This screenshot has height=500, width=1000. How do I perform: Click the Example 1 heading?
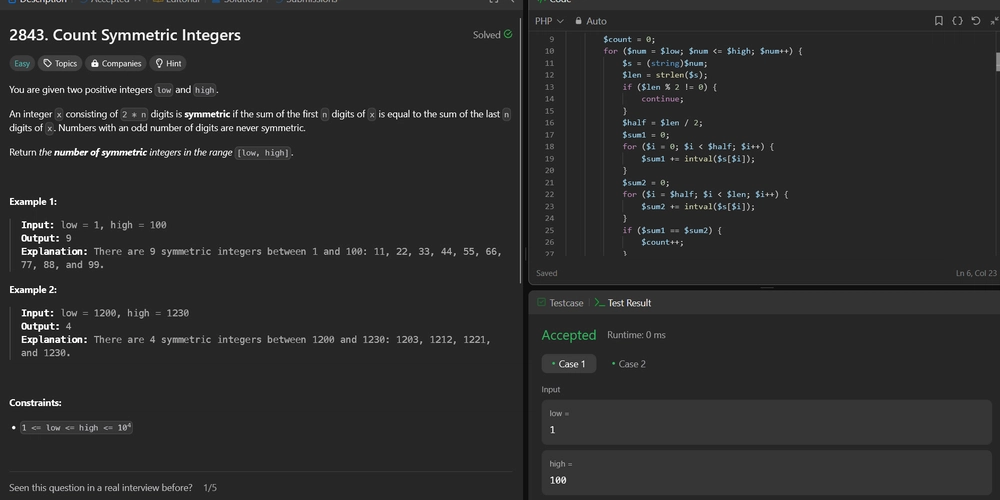coord(33,202)
